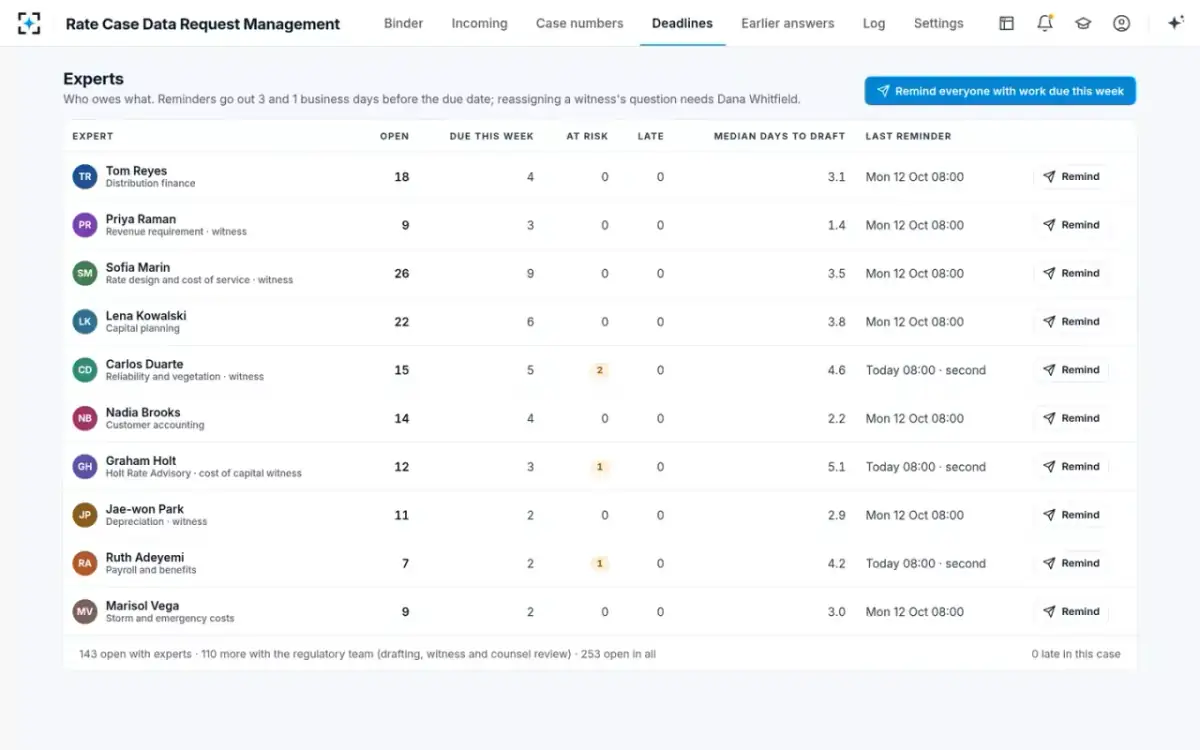Sort by Median days to draft
Viewport: 1200px width, 750px height.
click(779, 136)
